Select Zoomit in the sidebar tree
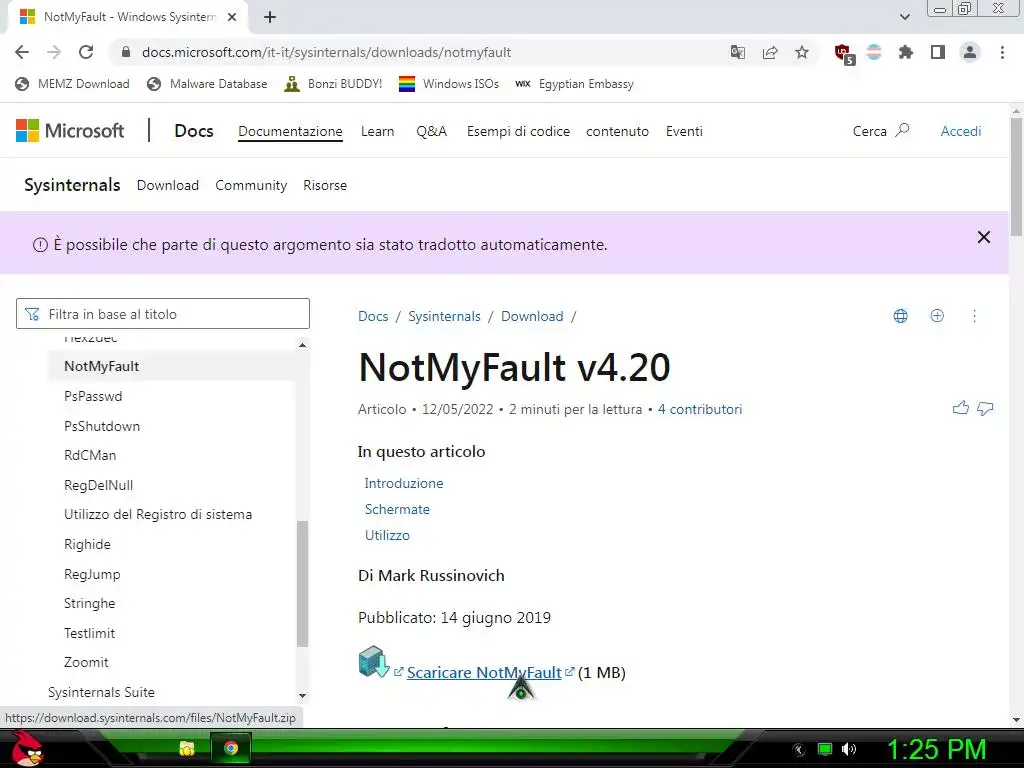 click(86, 662)
